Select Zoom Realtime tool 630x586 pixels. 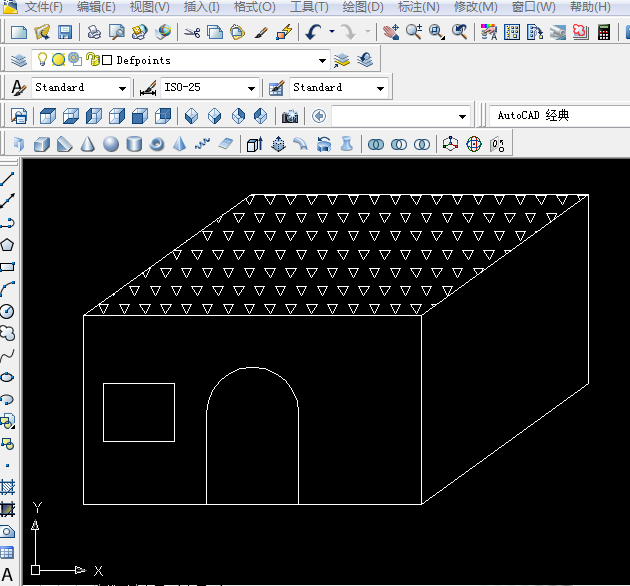coord(414,32)
